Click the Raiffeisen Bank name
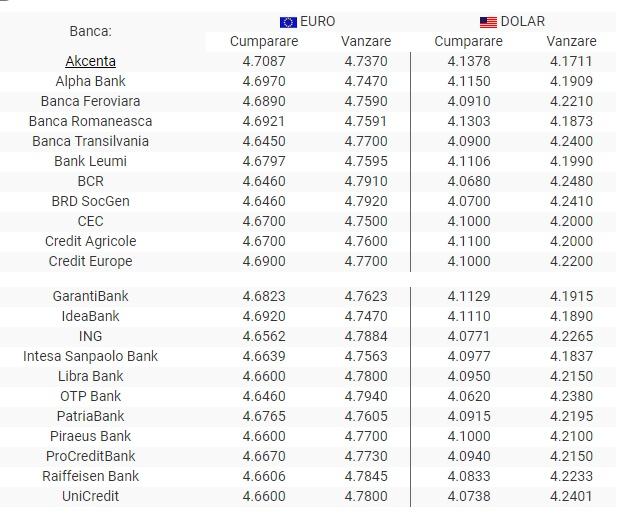 click(90, 476)
